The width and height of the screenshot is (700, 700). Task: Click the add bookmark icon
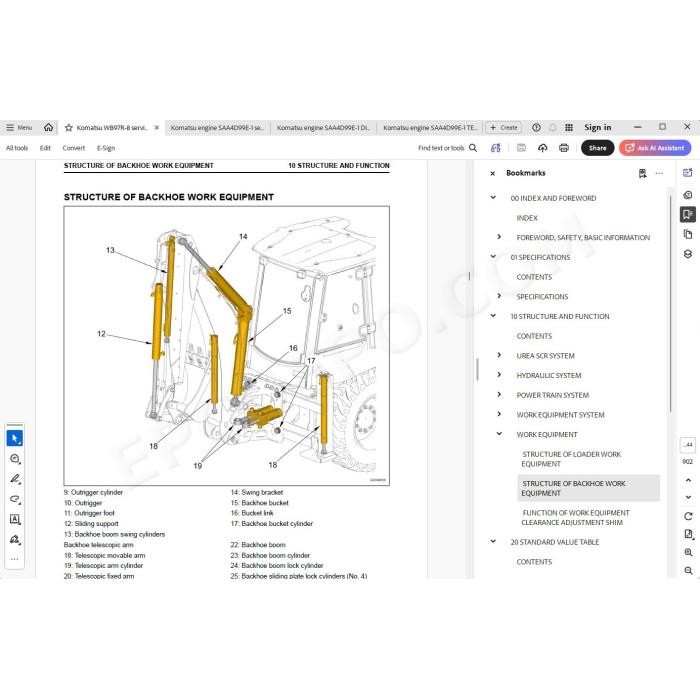point(642,174)
